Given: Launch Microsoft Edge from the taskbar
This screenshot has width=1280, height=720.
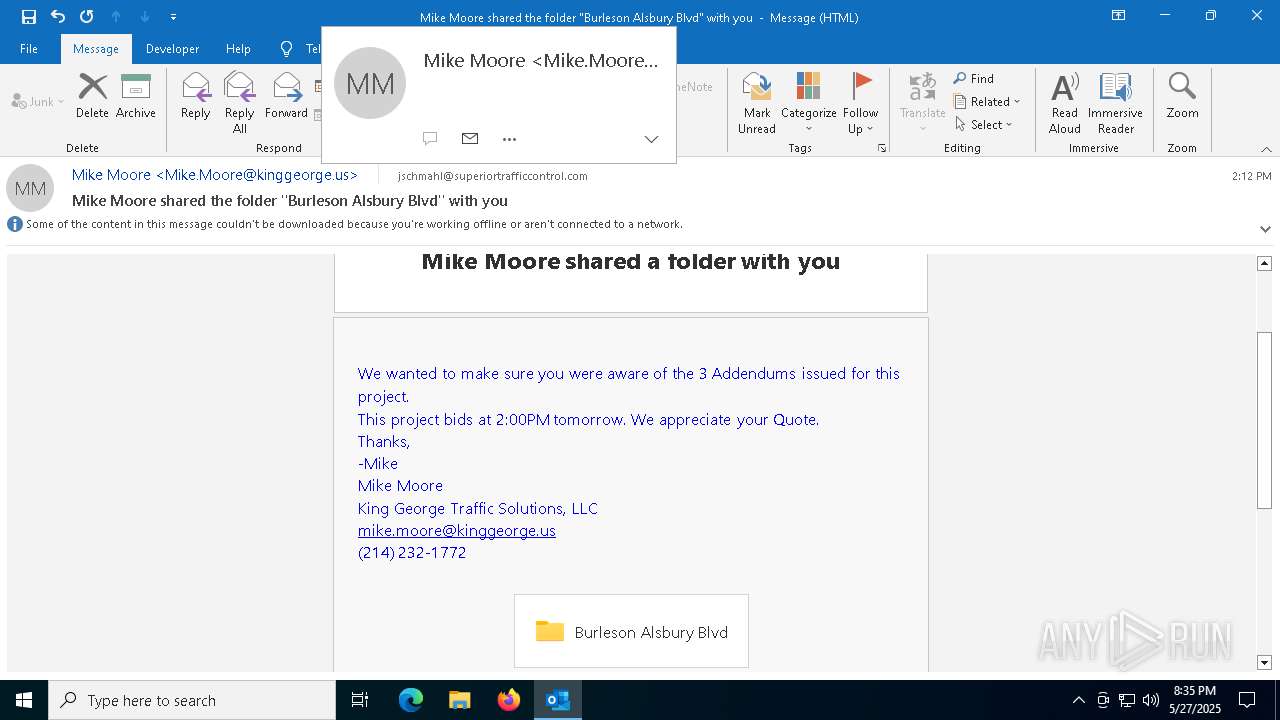Looking at the screenshot, I should point(411,700).
